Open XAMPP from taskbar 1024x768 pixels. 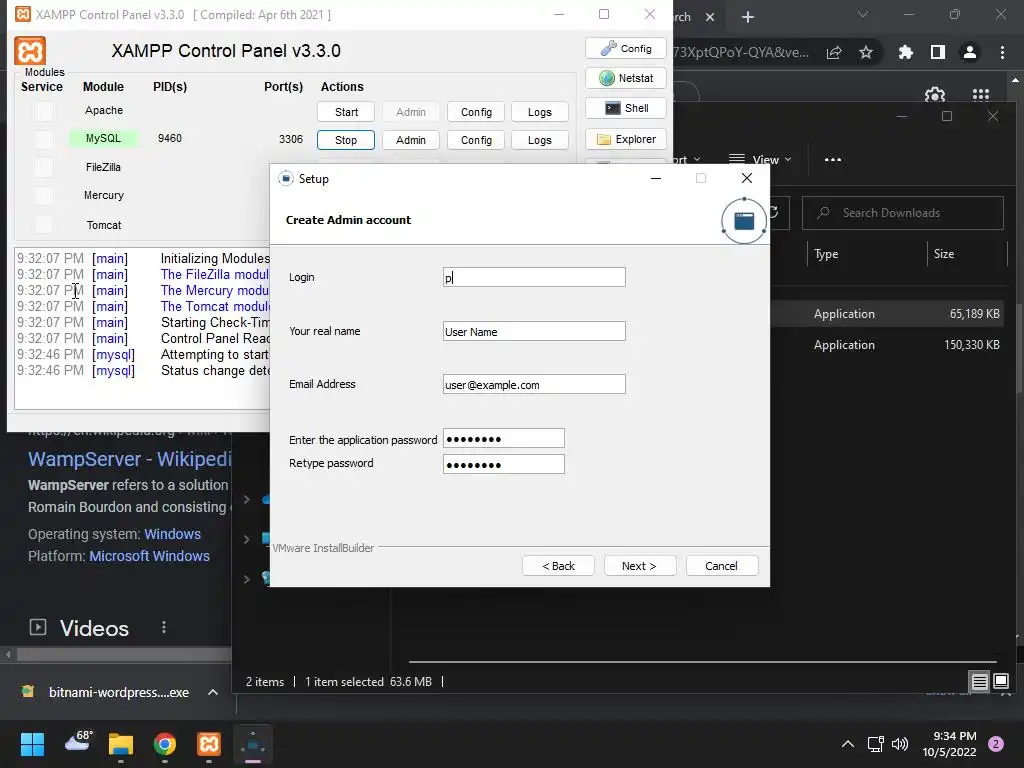[x=209, y=744]
